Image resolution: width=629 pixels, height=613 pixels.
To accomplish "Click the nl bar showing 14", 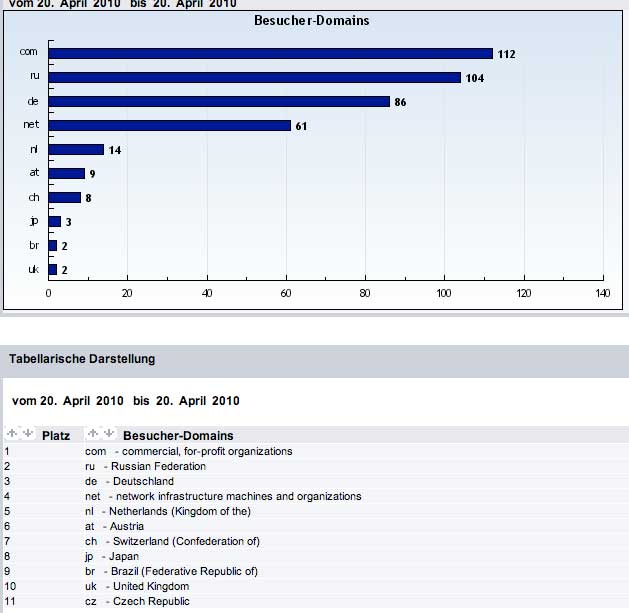I will 76,149.
